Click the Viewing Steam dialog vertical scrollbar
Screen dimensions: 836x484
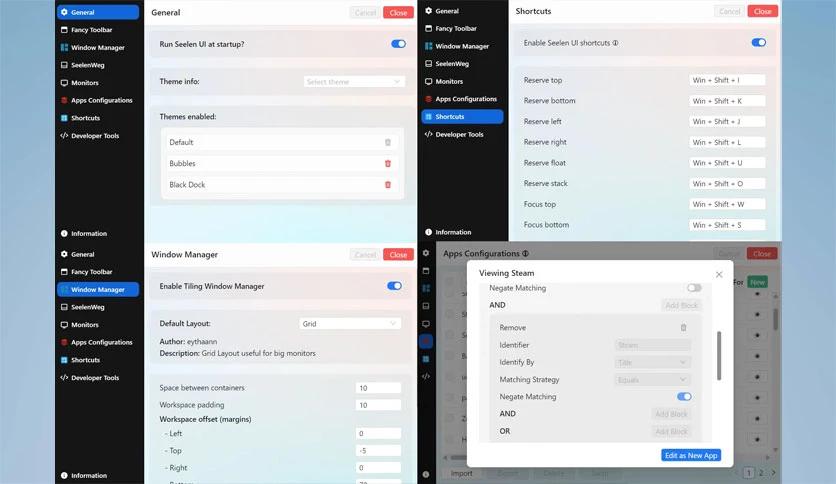coord(719,356)
